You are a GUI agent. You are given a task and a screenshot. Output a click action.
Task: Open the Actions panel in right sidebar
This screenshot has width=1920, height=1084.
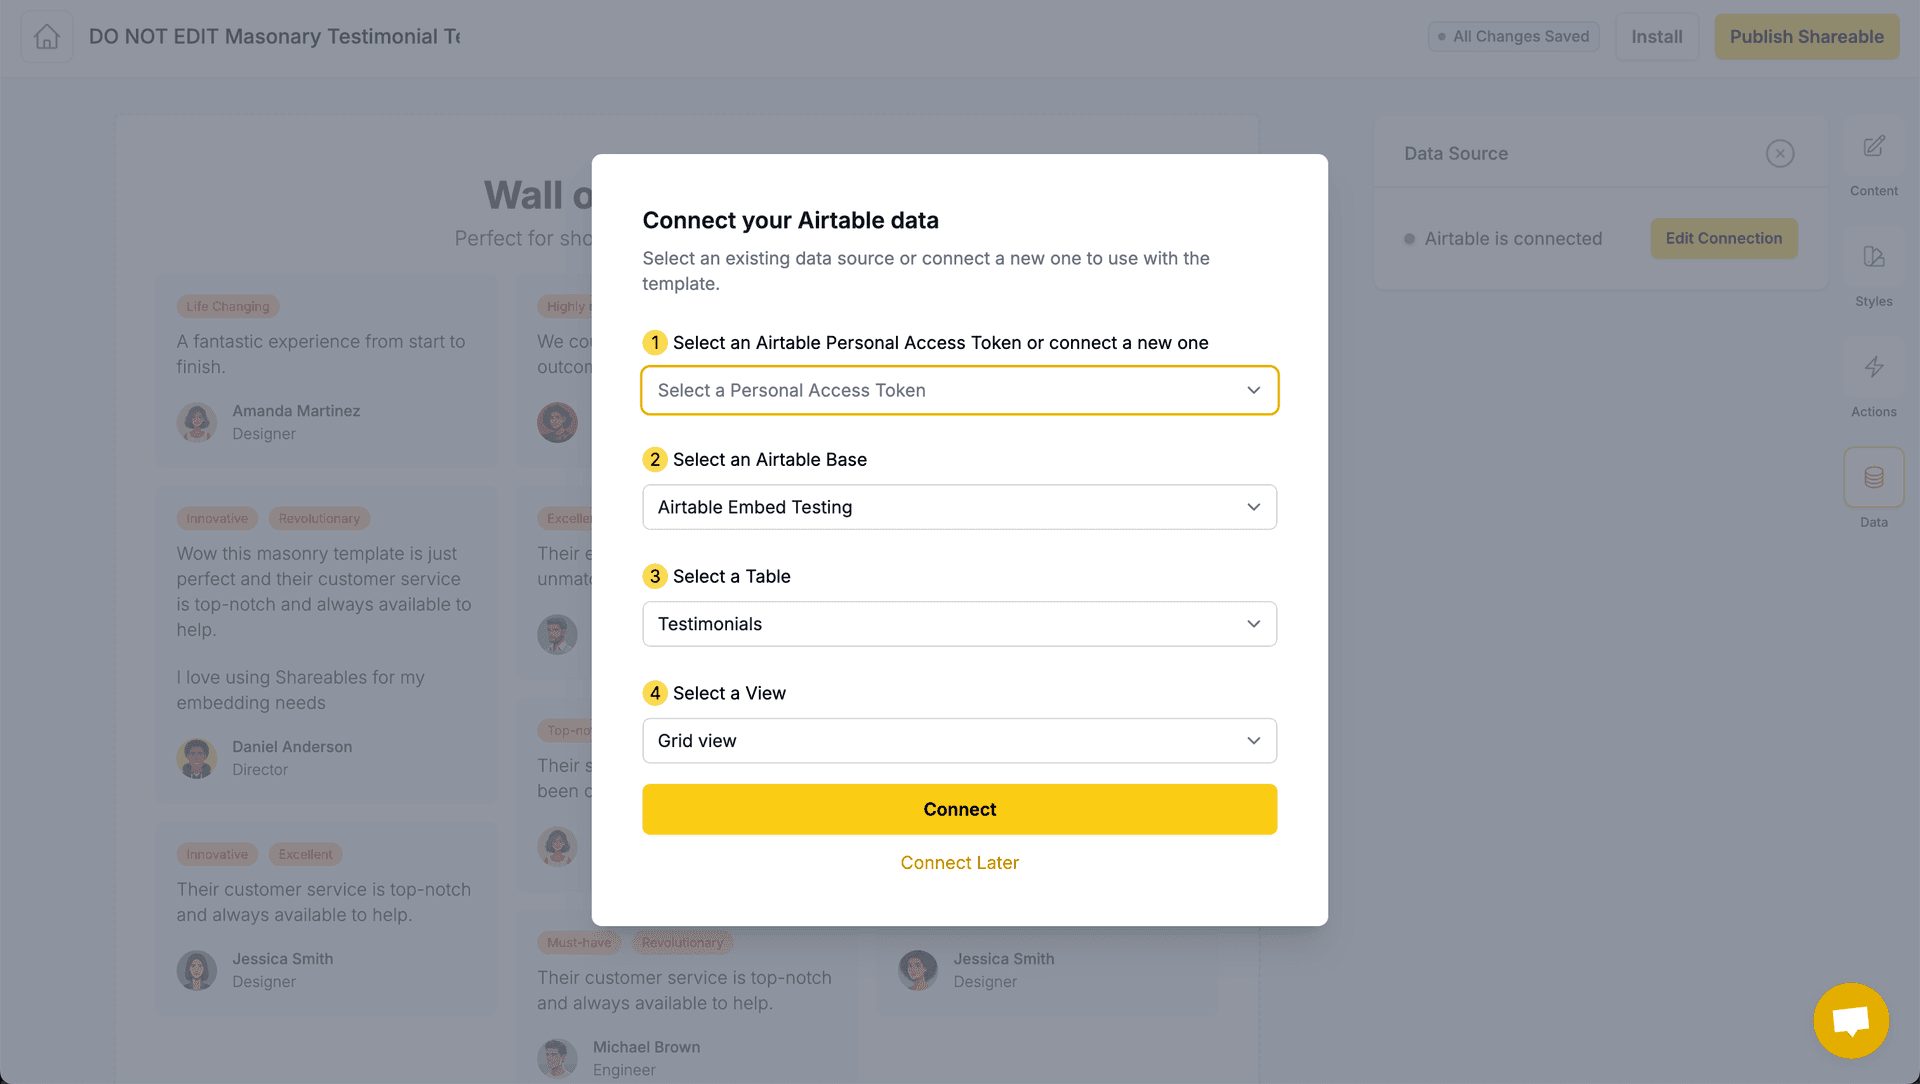tap(1873, 380)
